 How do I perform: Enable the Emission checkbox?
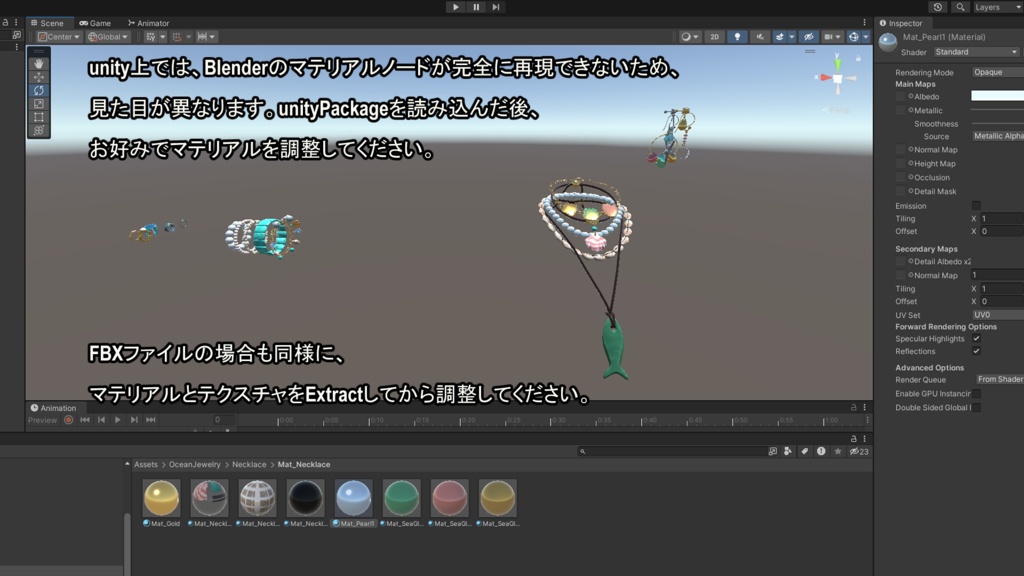point(976,206)
